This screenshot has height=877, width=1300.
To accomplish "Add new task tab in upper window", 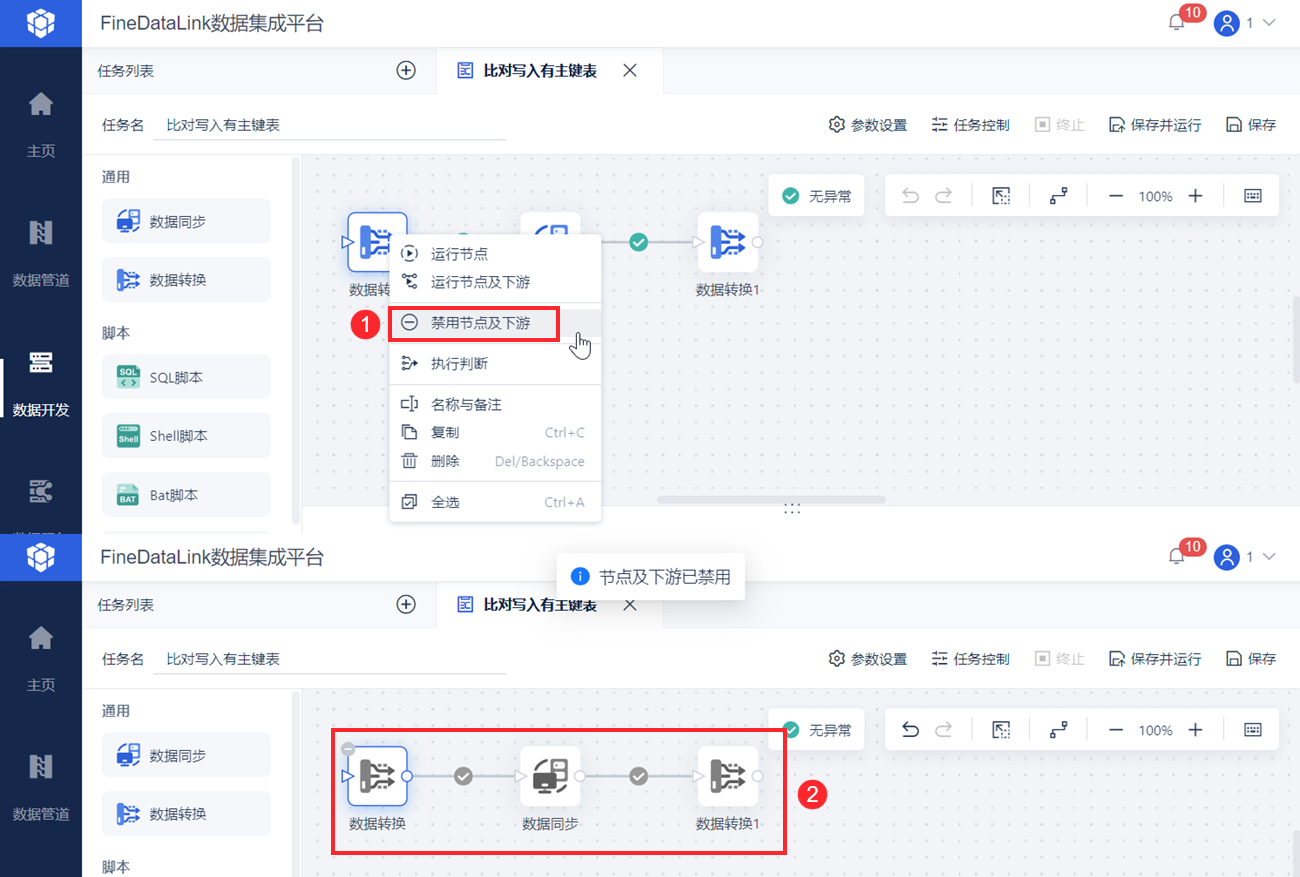I will click(406, 70).
